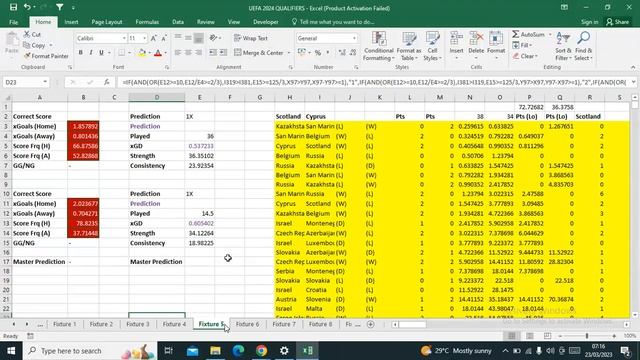Apply center text alignment
The image size is (640, 360).
[x=188, y=53]
